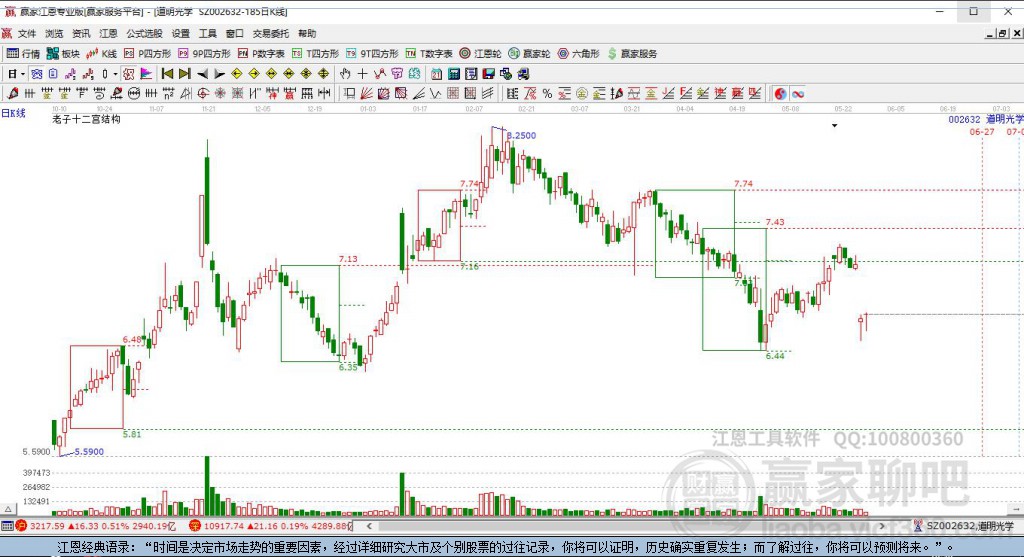Switch to K线 candlestick chart
This screenshot has height=557, width=1024.
point(102,54)
